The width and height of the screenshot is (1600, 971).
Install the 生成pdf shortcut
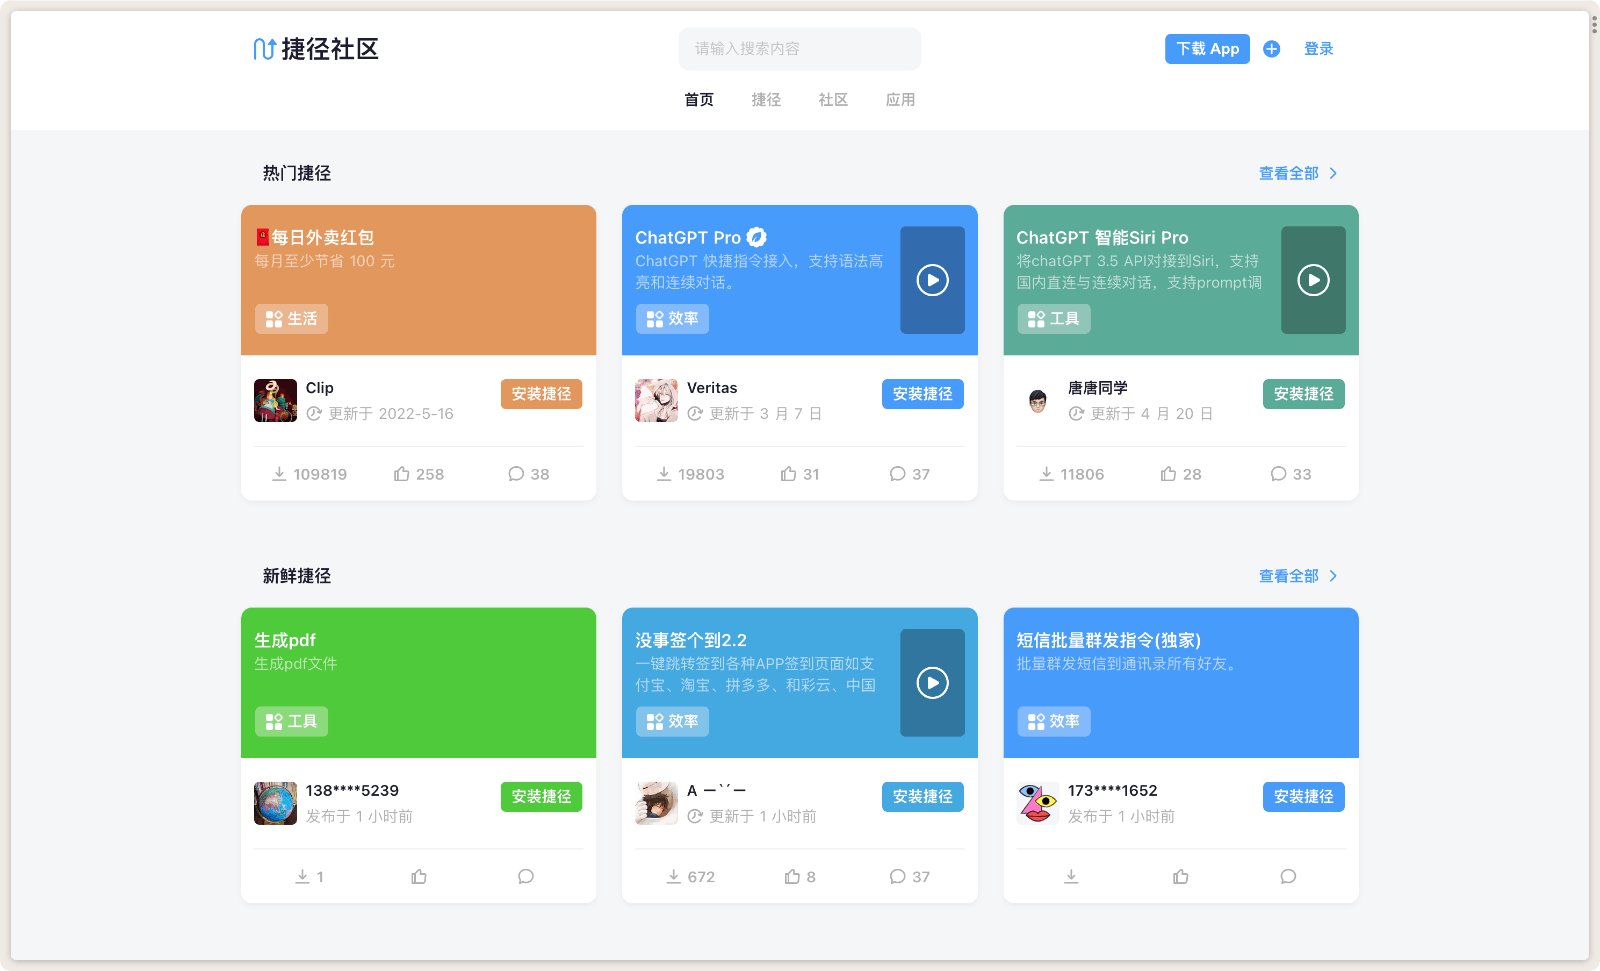[541, 797]
